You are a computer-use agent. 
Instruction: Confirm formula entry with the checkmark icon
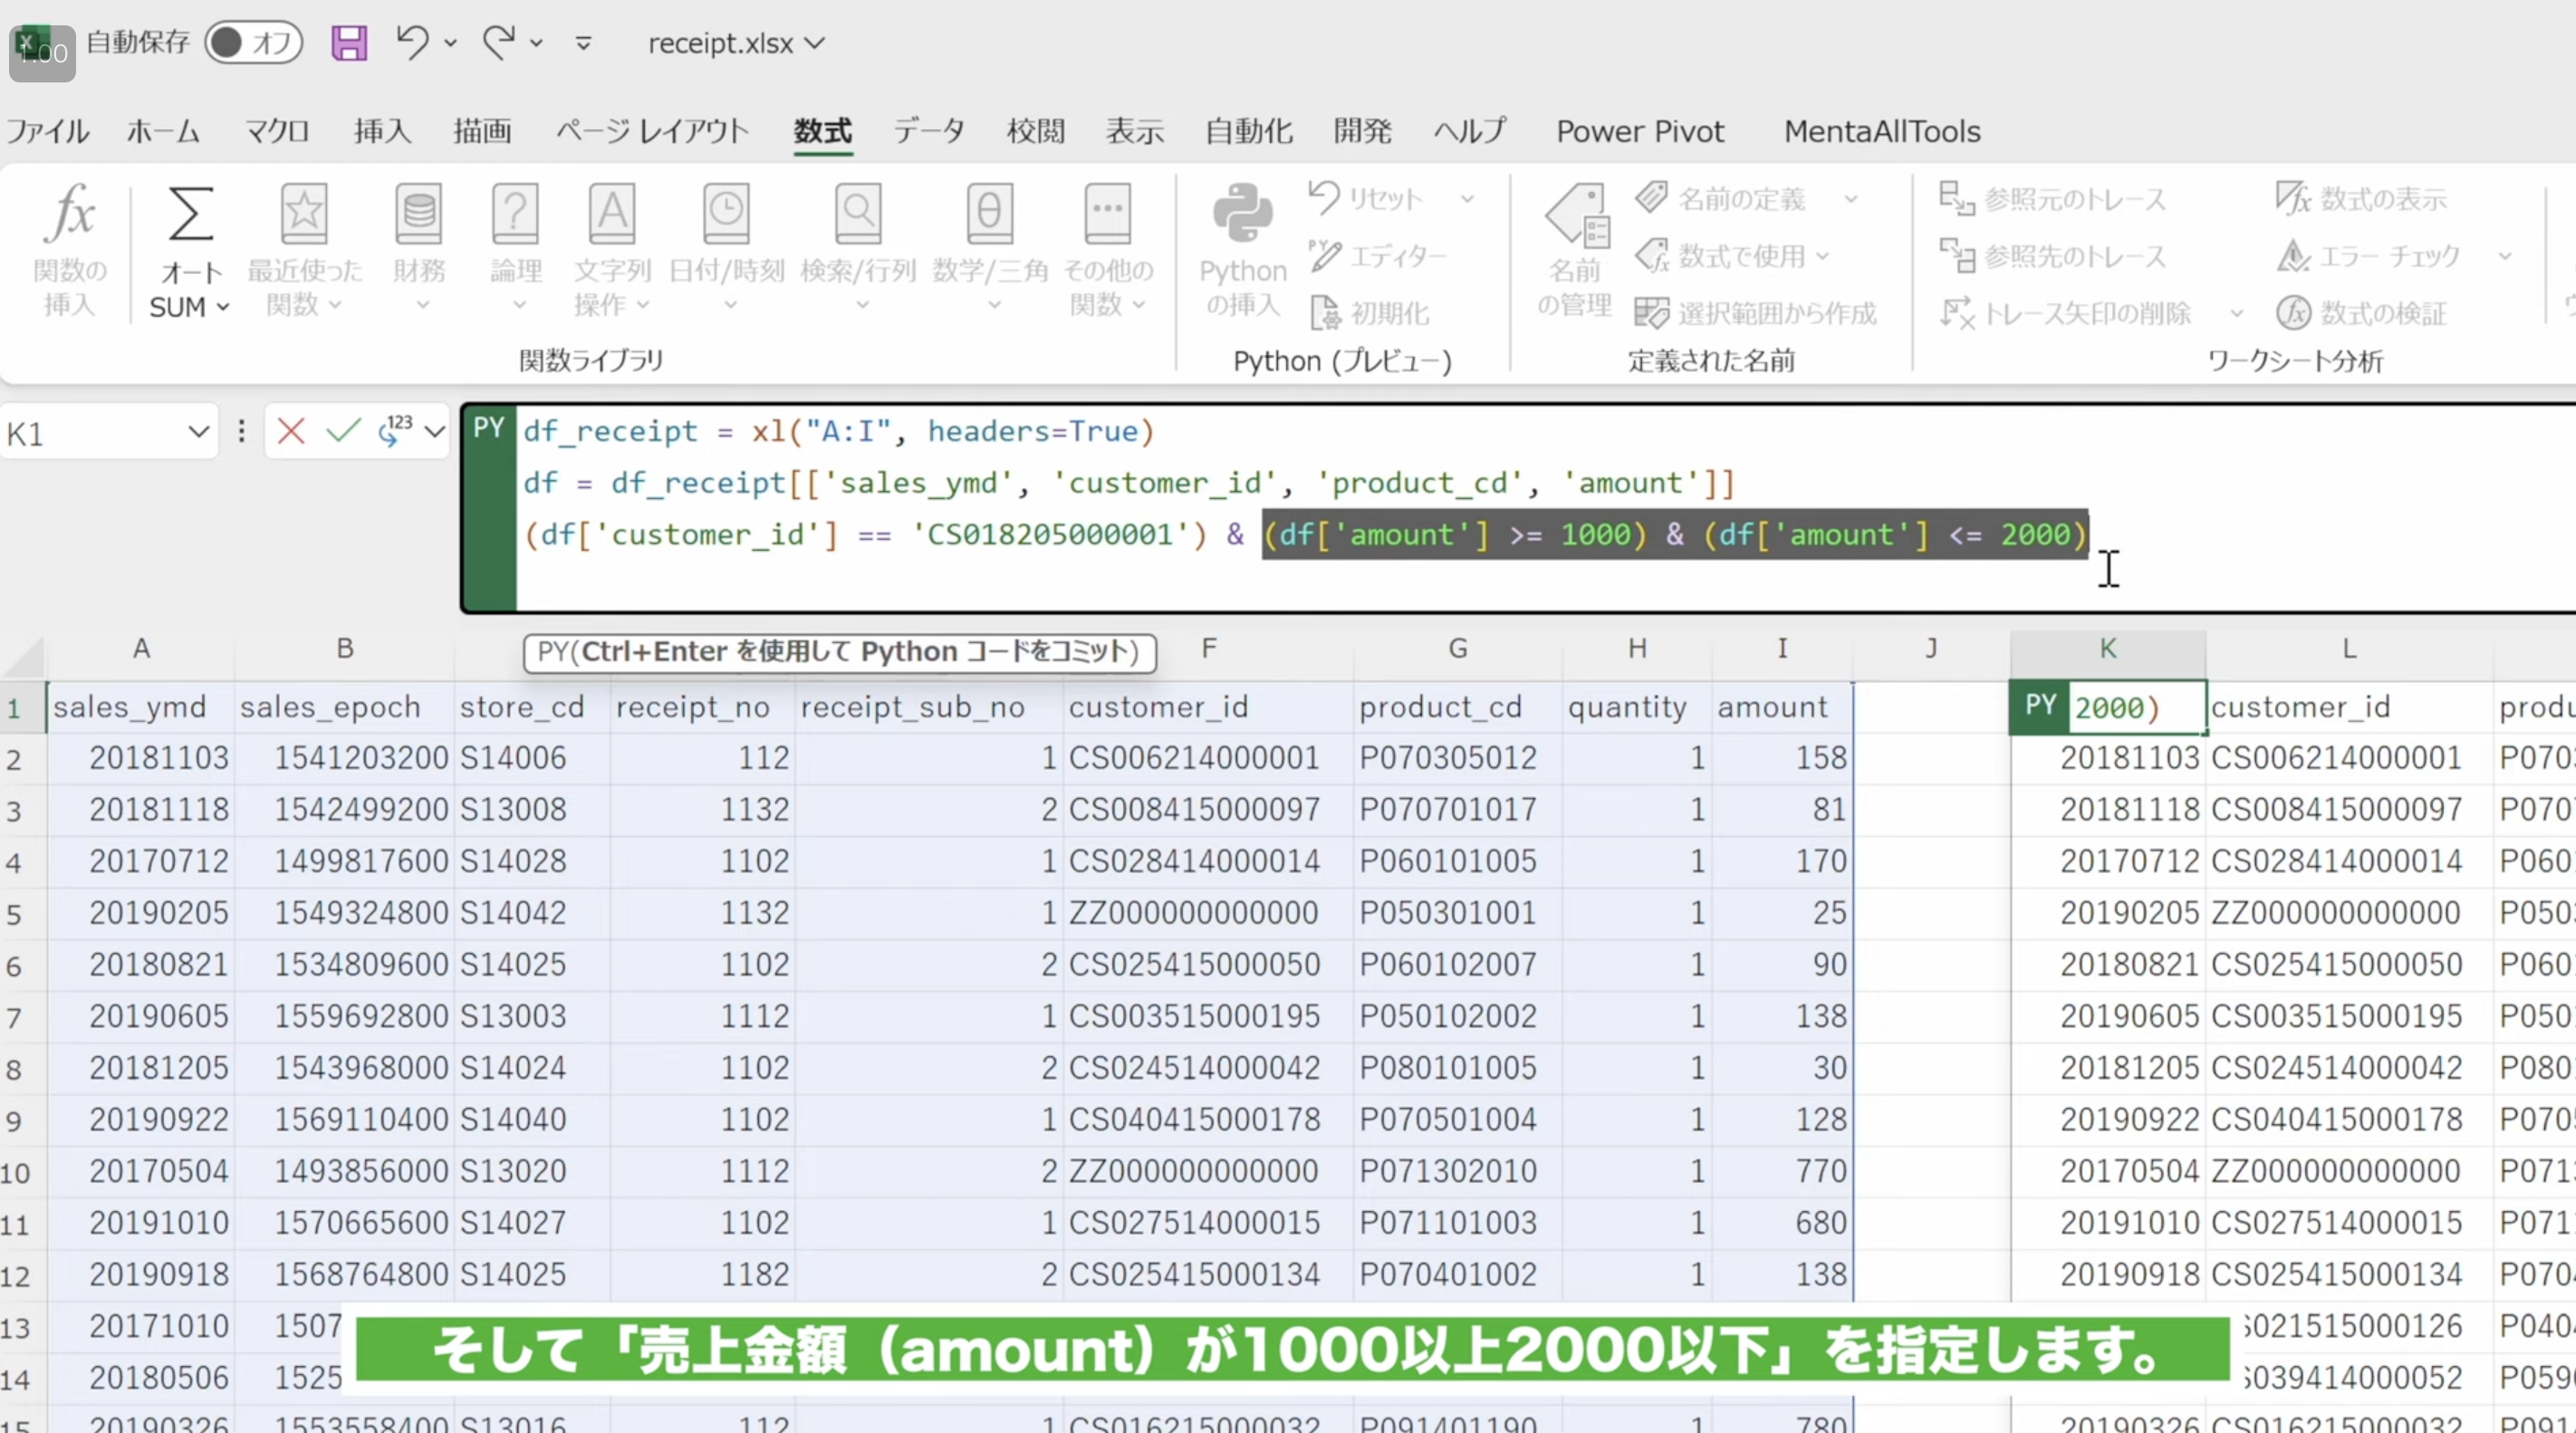[343, 431]
